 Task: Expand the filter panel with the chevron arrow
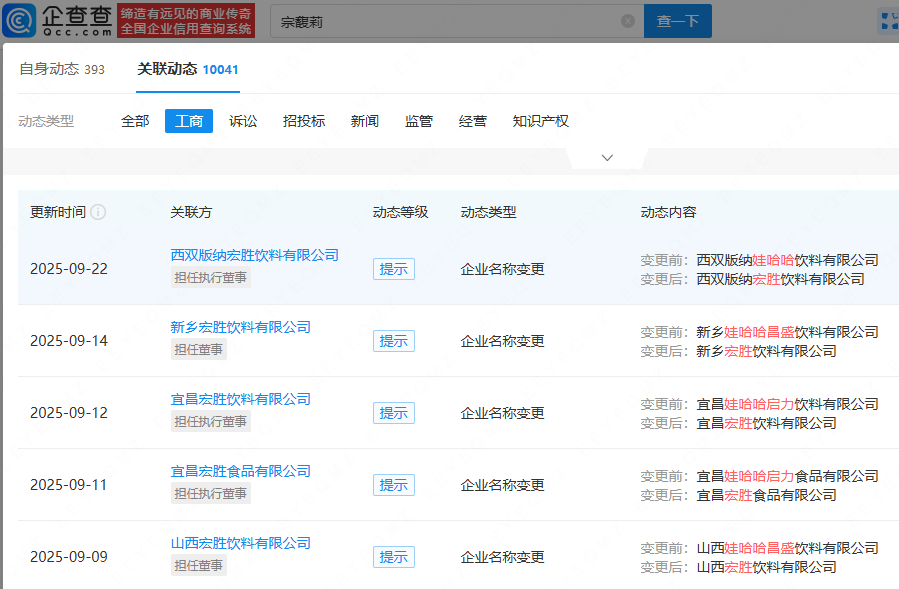pos(607,158)
